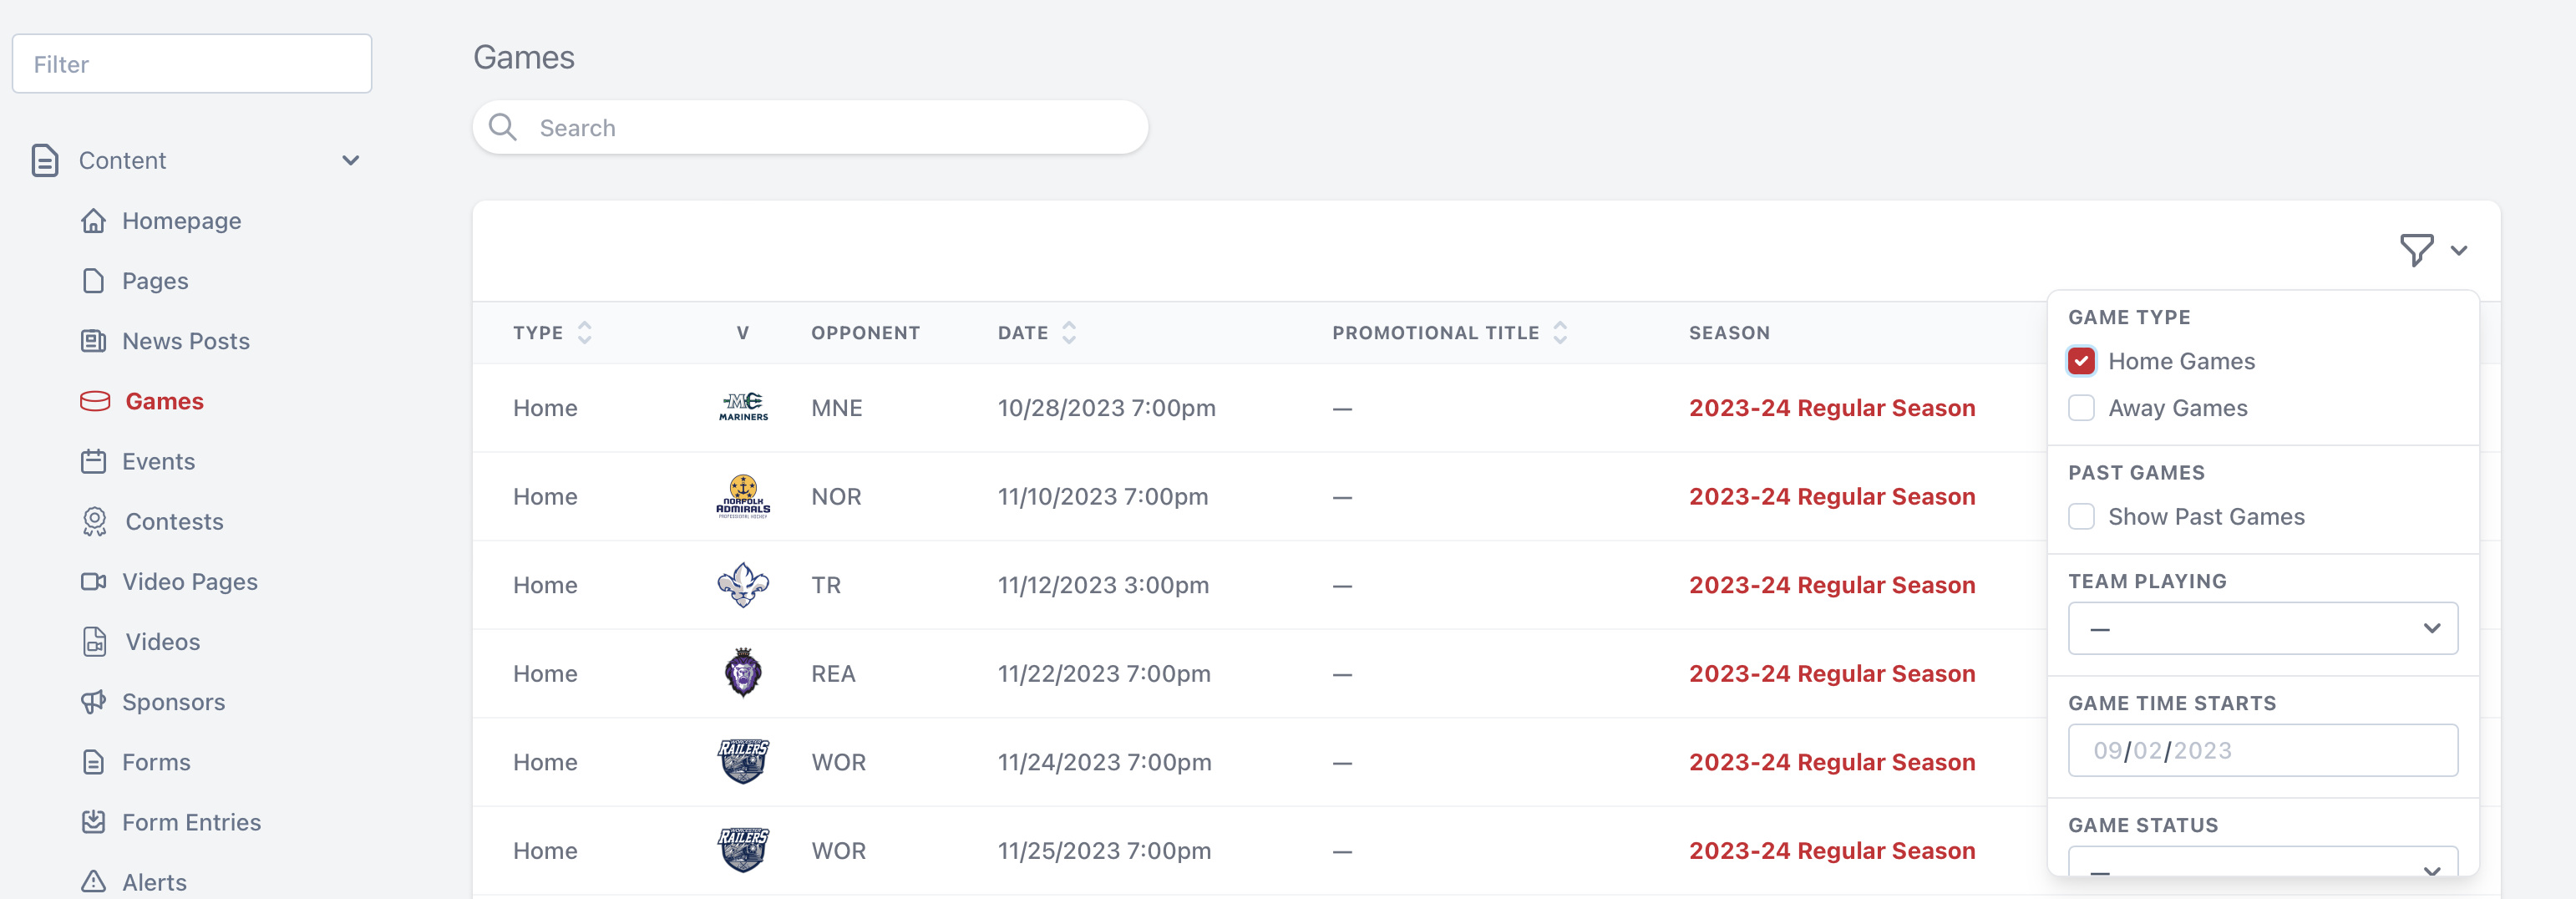Image resolution: width=2576 pixels, height=899 pixels.
Task: Click the date 10/28/2023 7:00pm
Action: click(1106, 408)
